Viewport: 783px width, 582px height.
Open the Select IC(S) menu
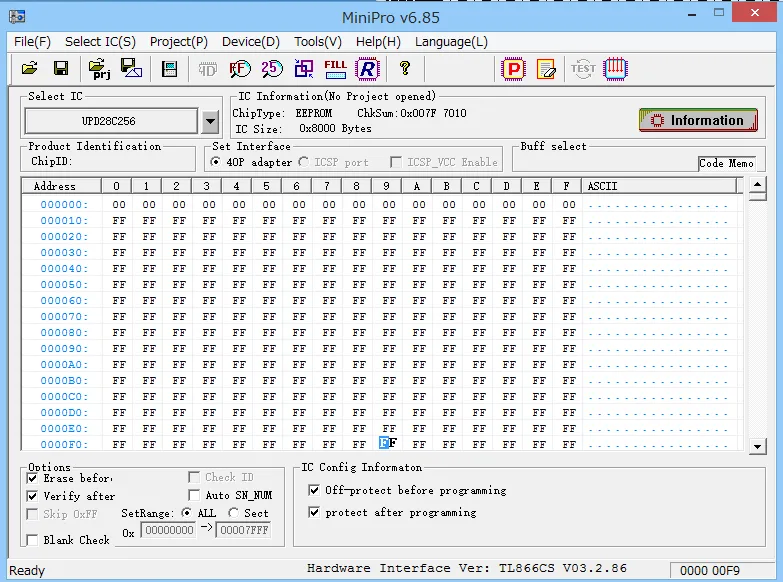click(100, 41)
